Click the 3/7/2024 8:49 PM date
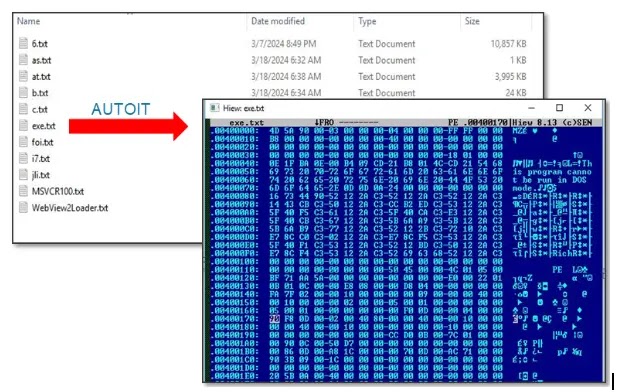The image size is (620, 392). point(284,44)
